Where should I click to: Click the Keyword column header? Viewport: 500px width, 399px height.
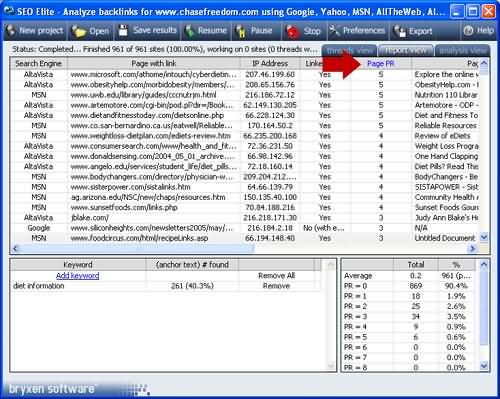pyautogui.click(x=78, y=265)
